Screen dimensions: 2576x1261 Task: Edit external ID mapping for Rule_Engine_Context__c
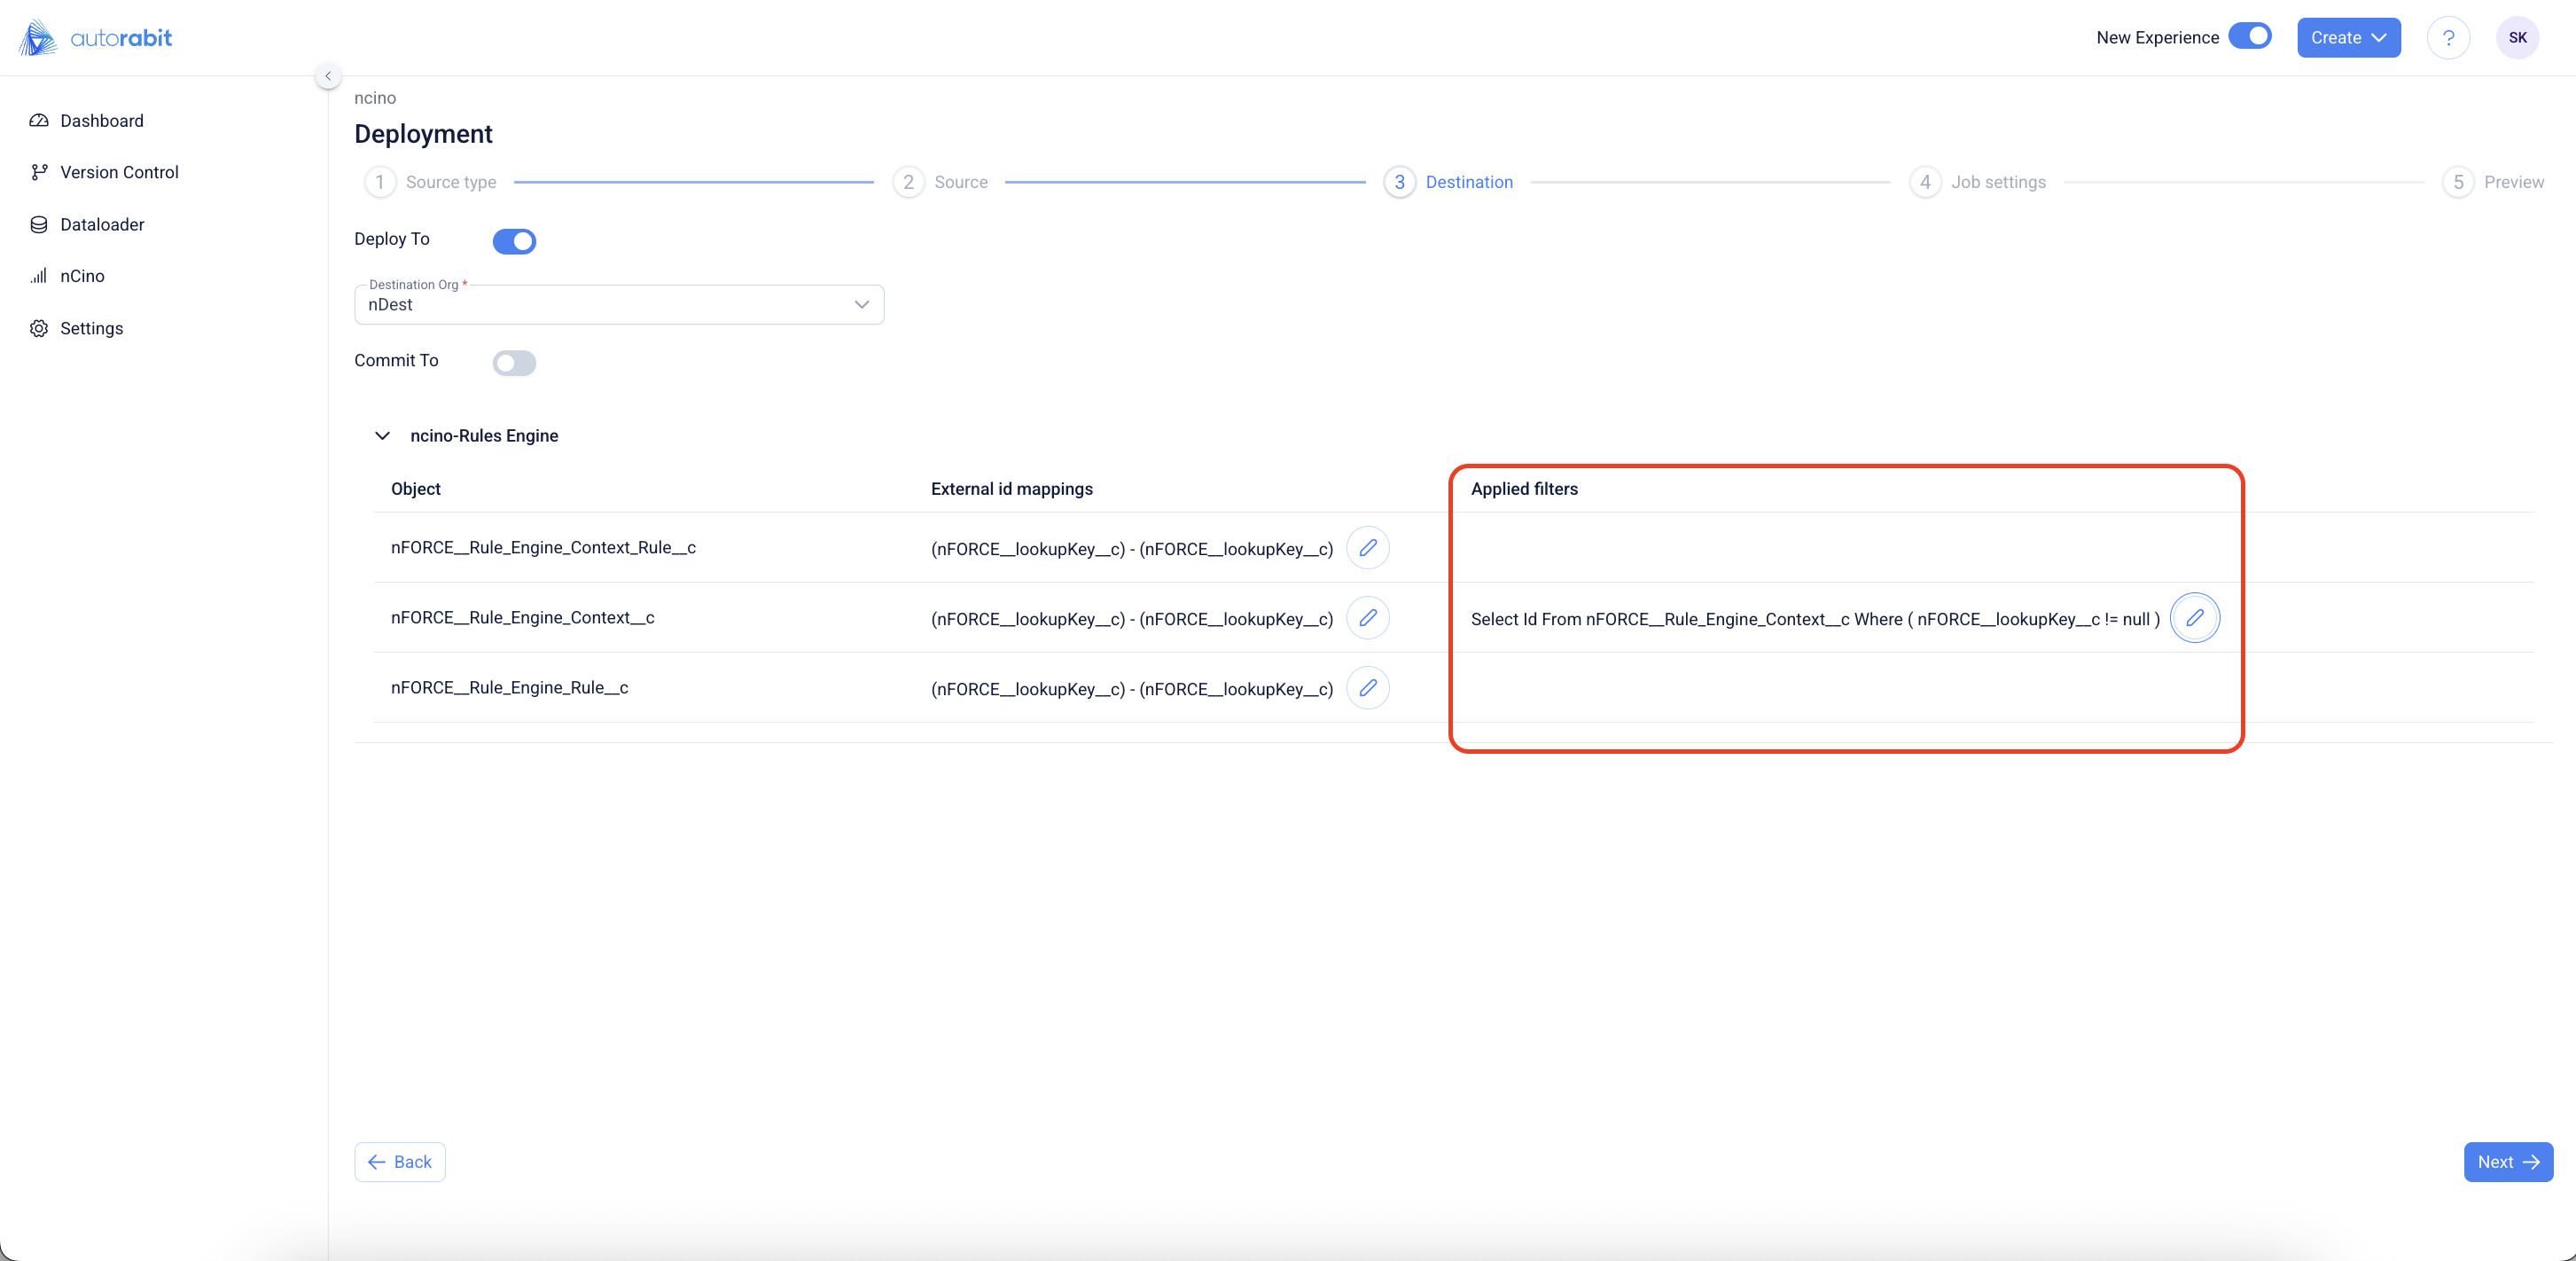(x=1367, y=618)
